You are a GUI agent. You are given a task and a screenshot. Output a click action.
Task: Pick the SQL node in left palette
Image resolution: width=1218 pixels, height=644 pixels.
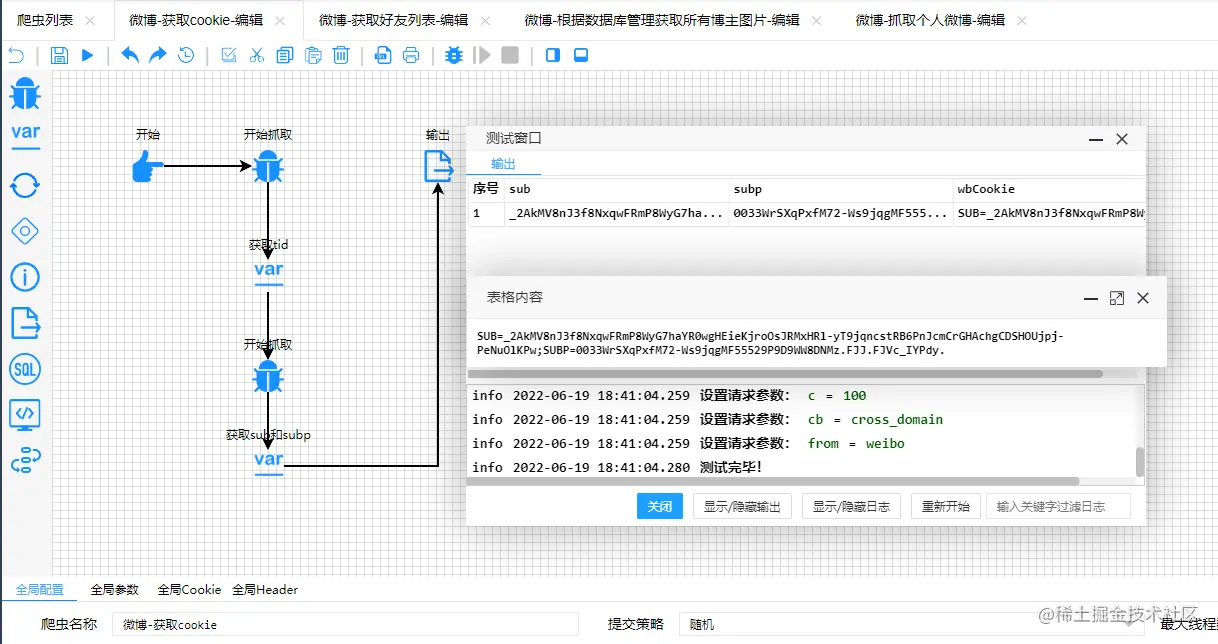click(x=25, y=369)
